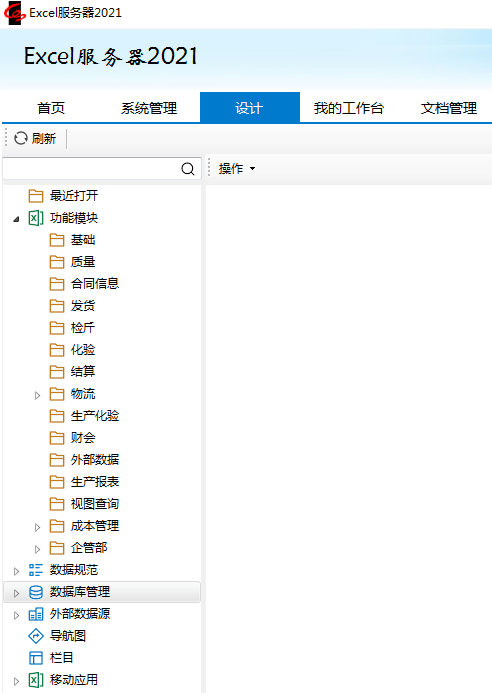Click the 栏目 layout icon
Screen dimensions: 492x693
point(36,658)
